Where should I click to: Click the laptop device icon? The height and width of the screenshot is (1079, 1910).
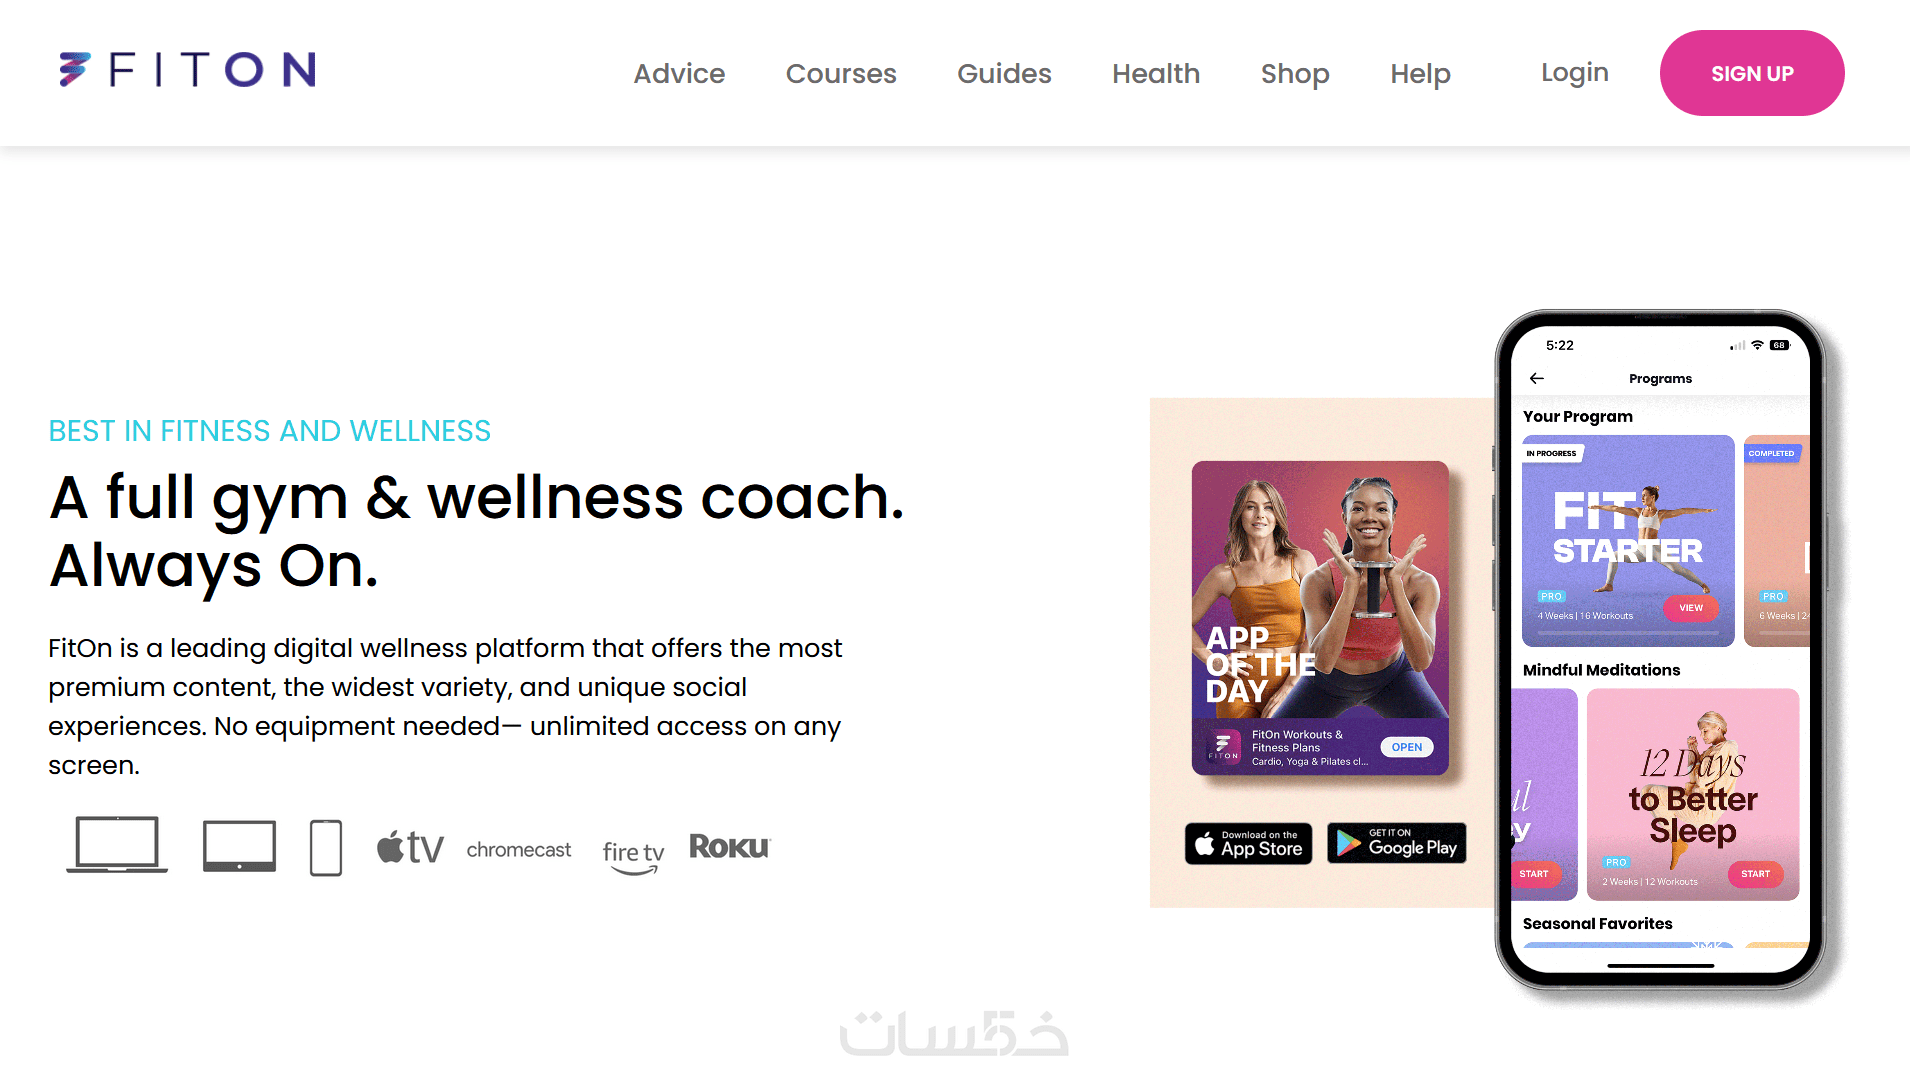click(x=117, y=845)
